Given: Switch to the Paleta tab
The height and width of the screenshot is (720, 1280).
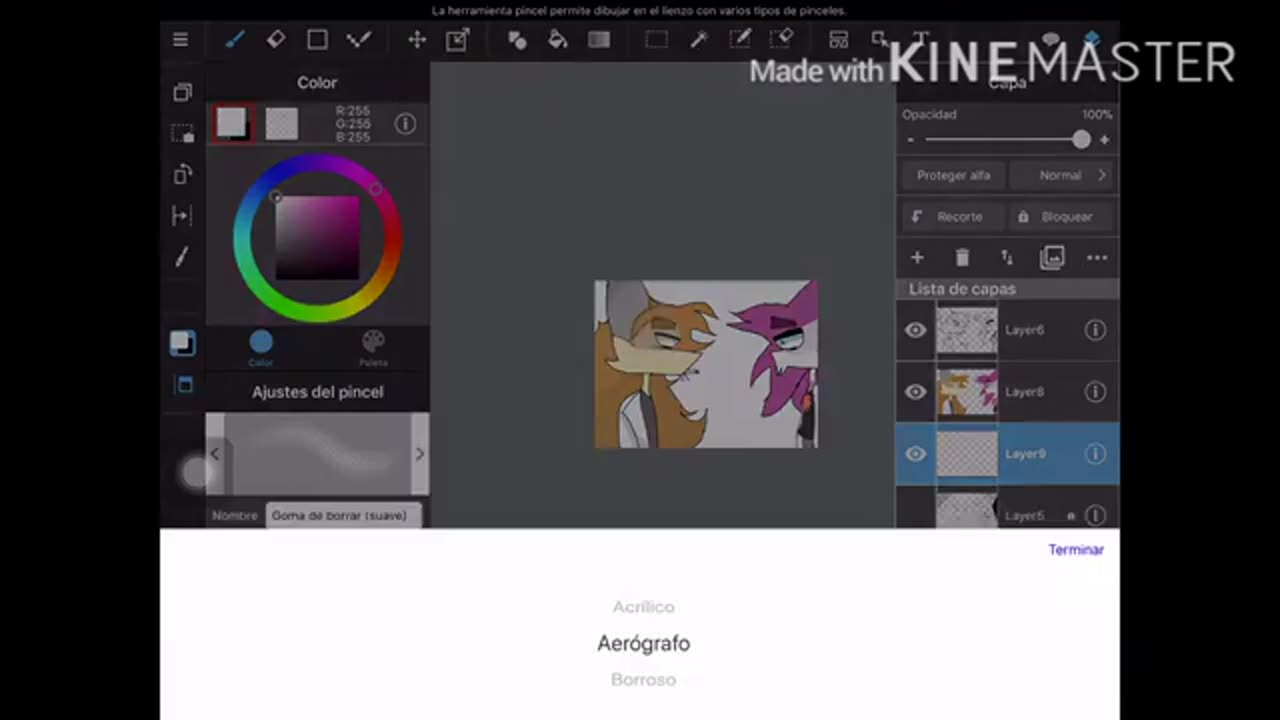Looking at the screenshot, I should click(373, 348).
